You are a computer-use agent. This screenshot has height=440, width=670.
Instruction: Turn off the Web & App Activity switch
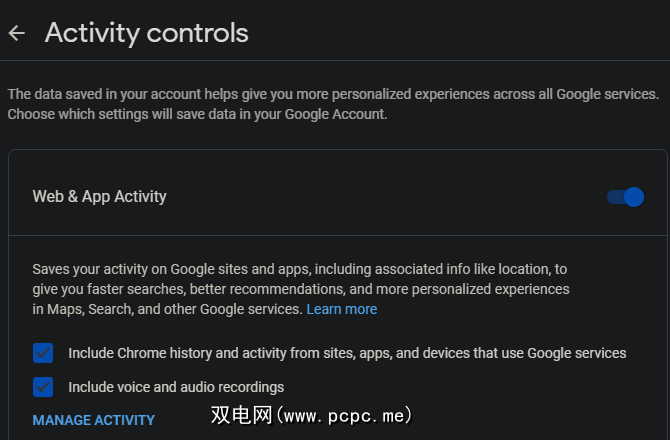(626, 196)
